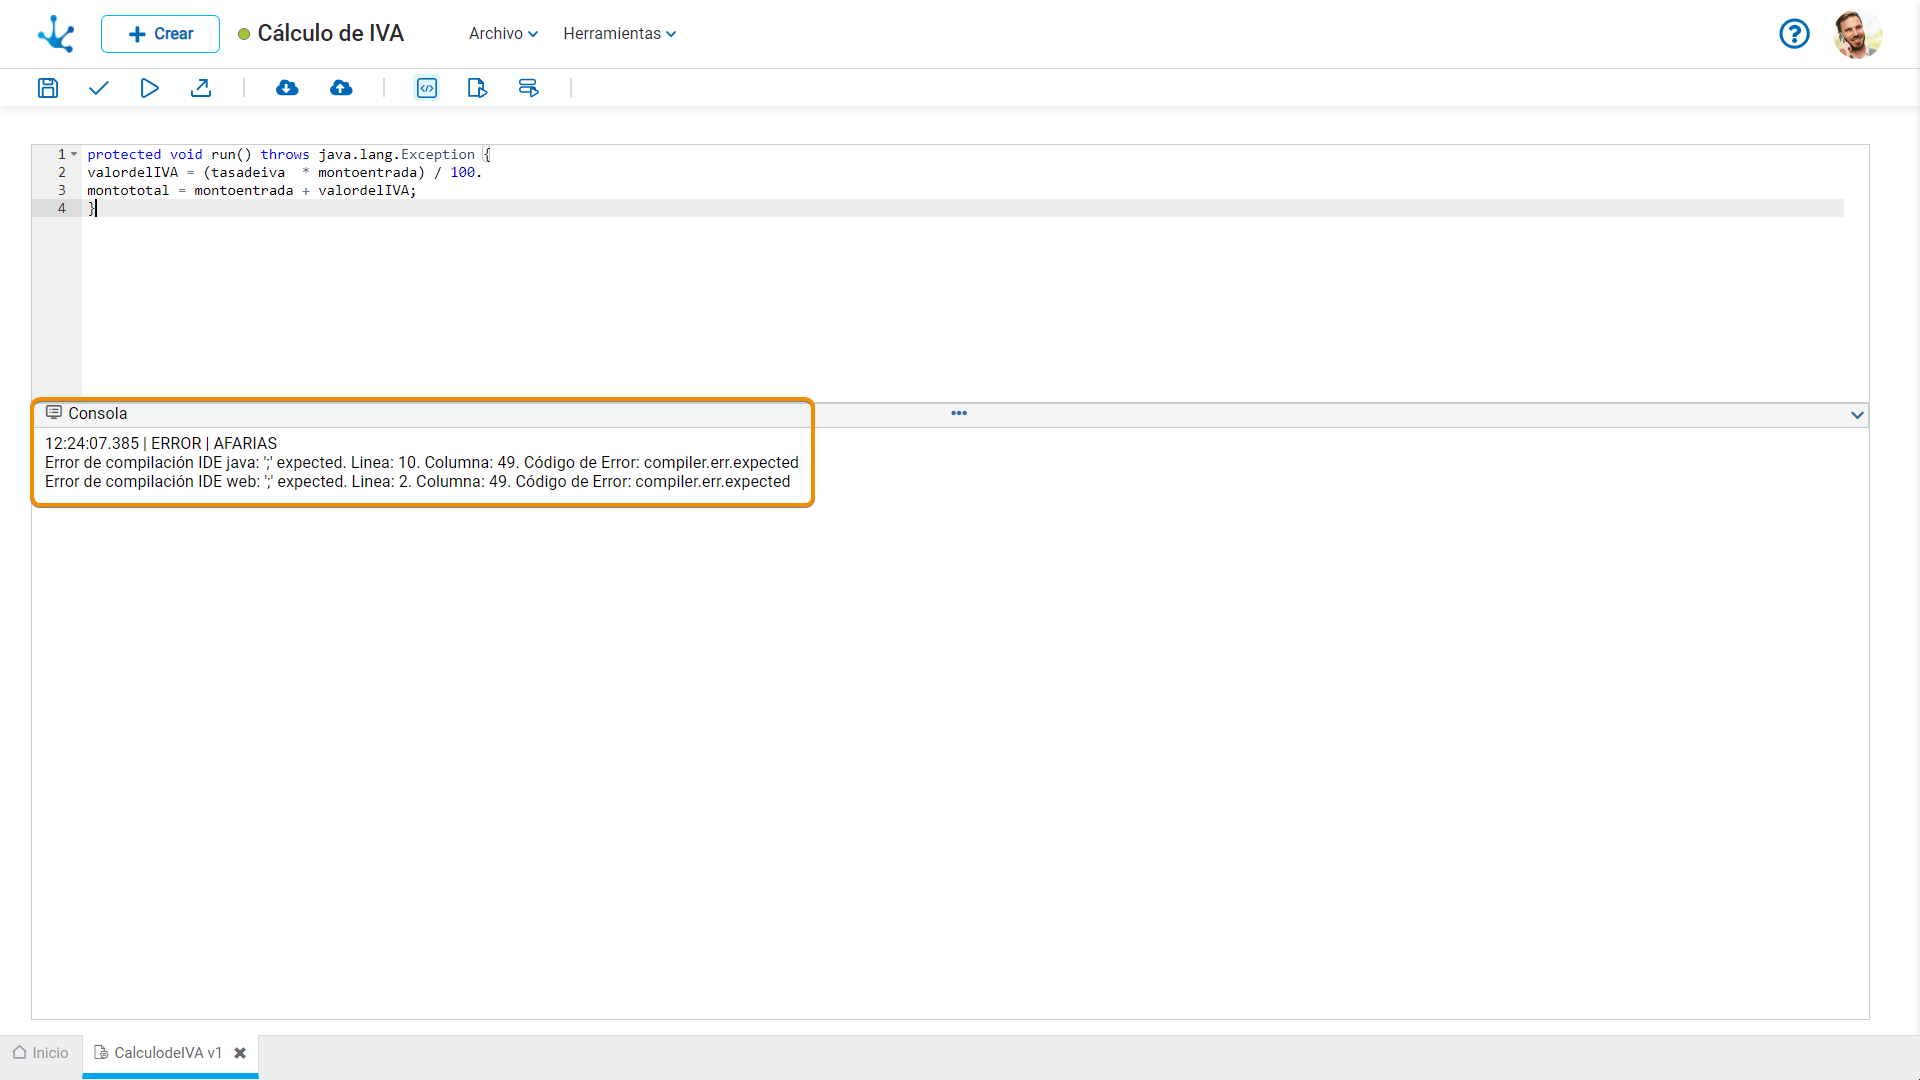Click the checkmark validate icon

click(98, 88)
